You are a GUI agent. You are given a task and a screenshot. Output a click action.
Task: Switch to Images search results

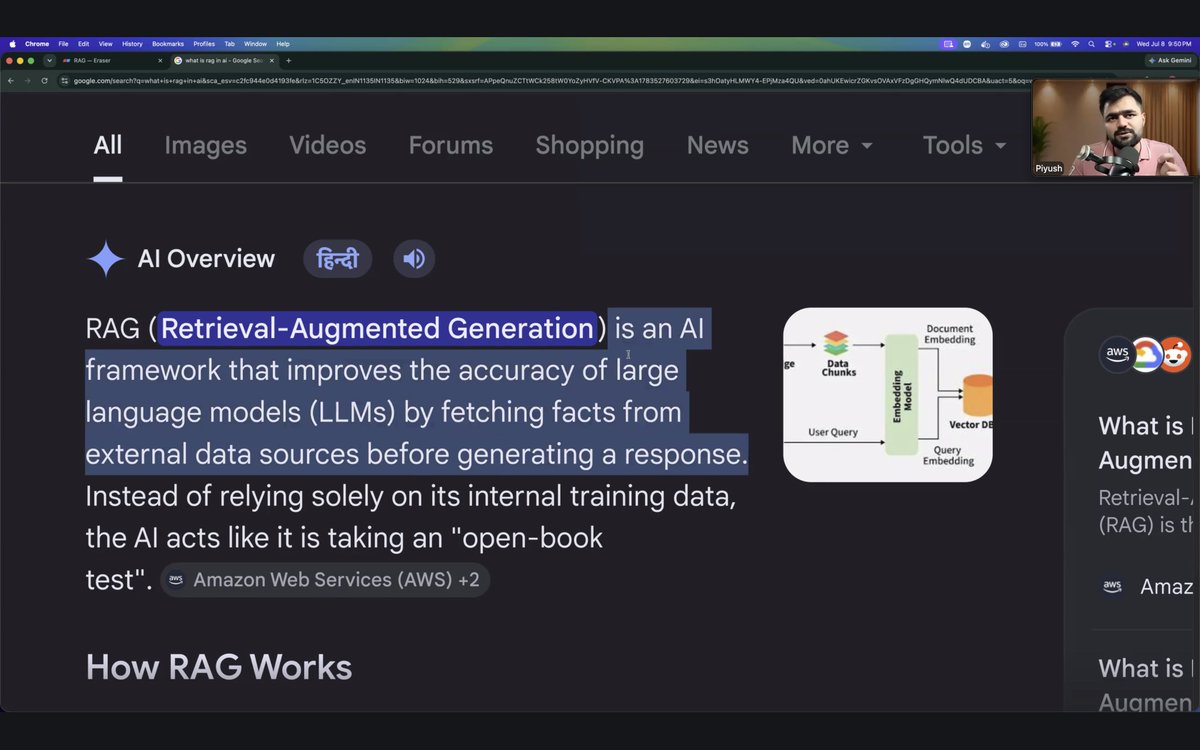205,145
